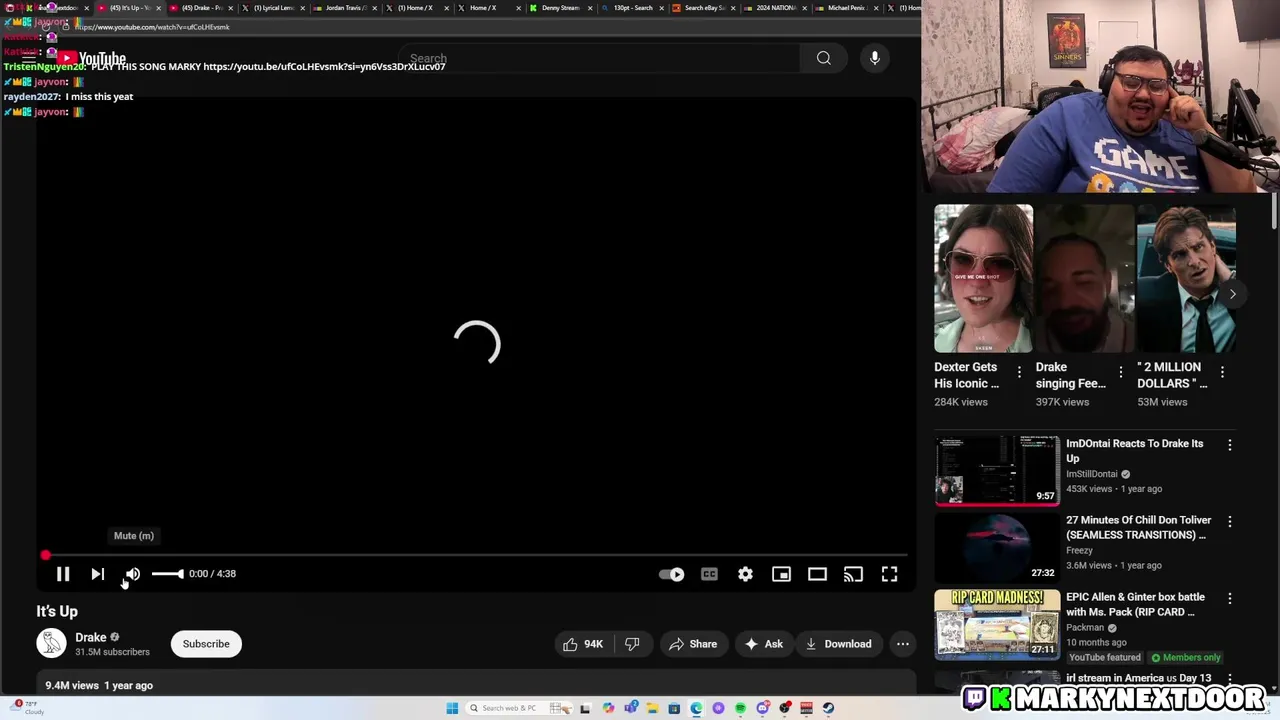This screenshot has height=720, width=1280.
Task: Click the Members only badge
Action: click(x=1186, y=658)
